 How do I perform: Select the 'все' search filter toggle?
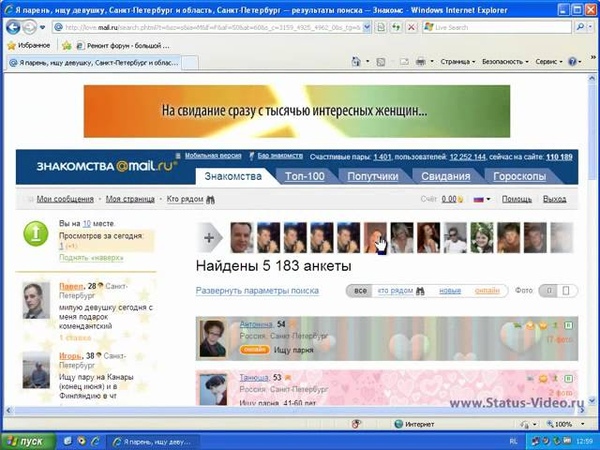coord(359,290)
